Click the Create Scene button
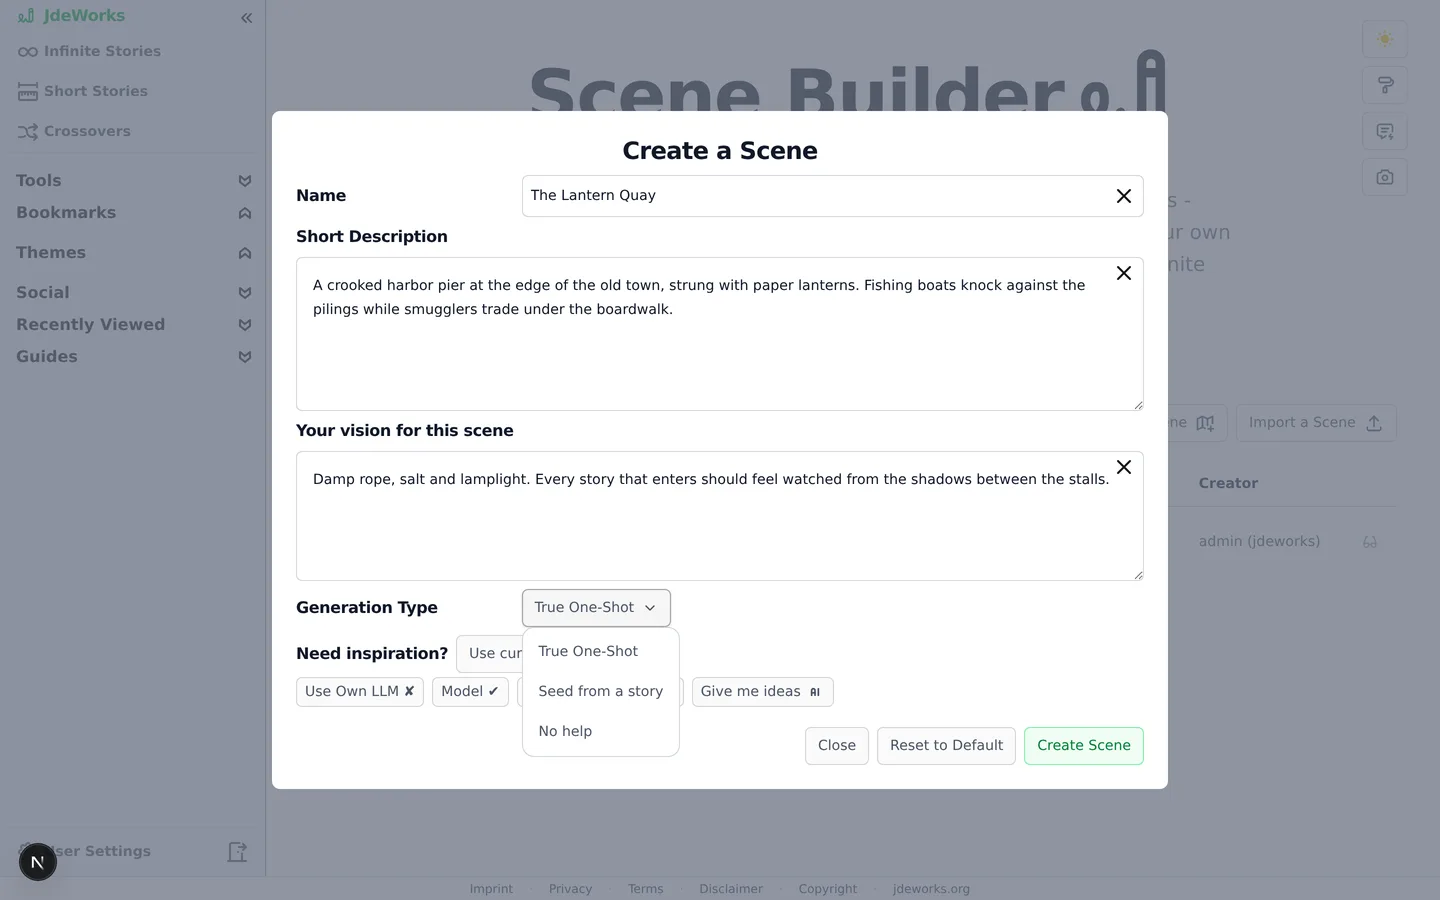Viewport: 1440px width, 900px height. (1084, 746)
